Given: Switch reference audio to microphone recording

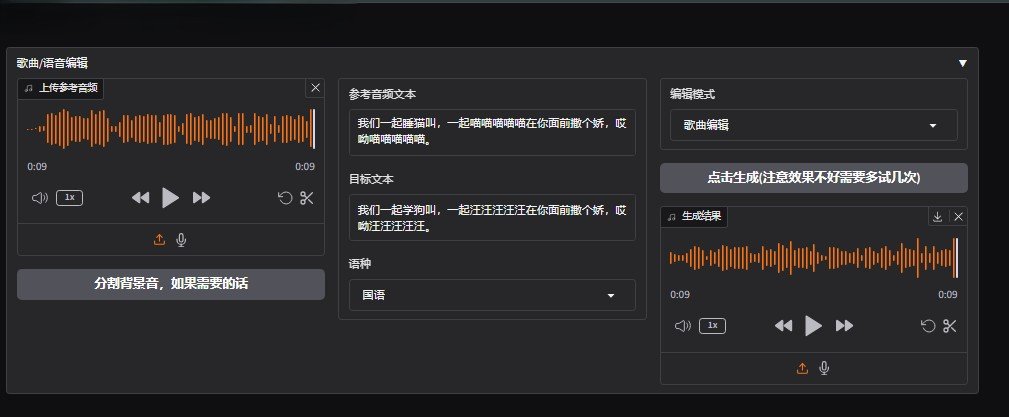Looking at the screenshot, I should click(181, 240).
